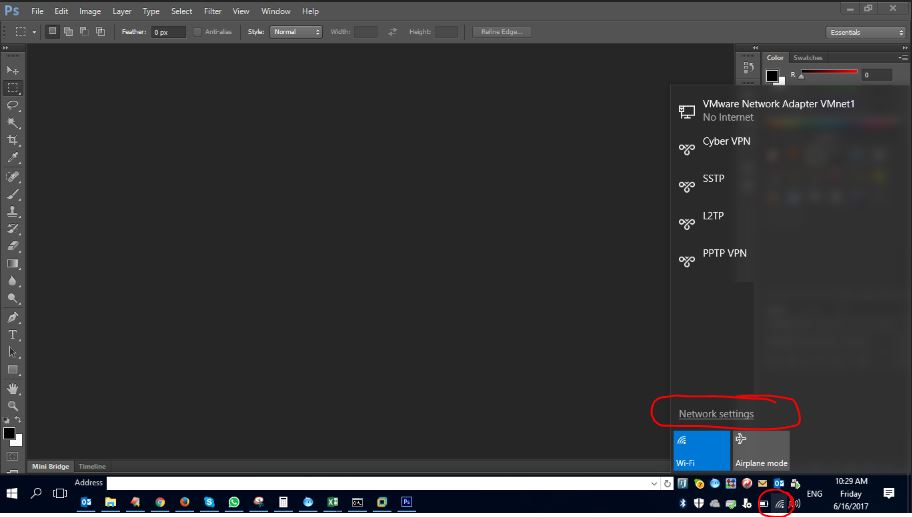
Task: Select the Horizontal Type tool
Action: coord(13,335)
